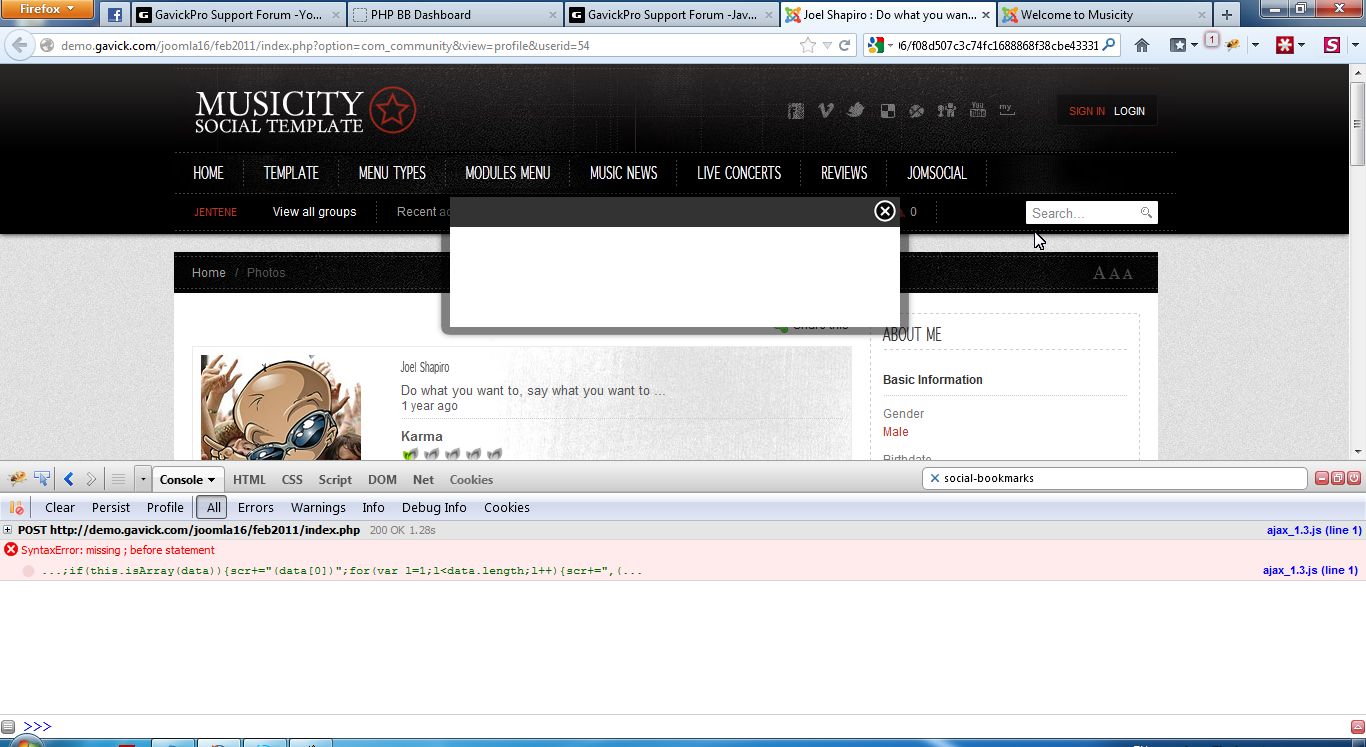Open the people-figures social icon in the header
The height and width of the screenshot is (747, 1366).
pos(947,111)
